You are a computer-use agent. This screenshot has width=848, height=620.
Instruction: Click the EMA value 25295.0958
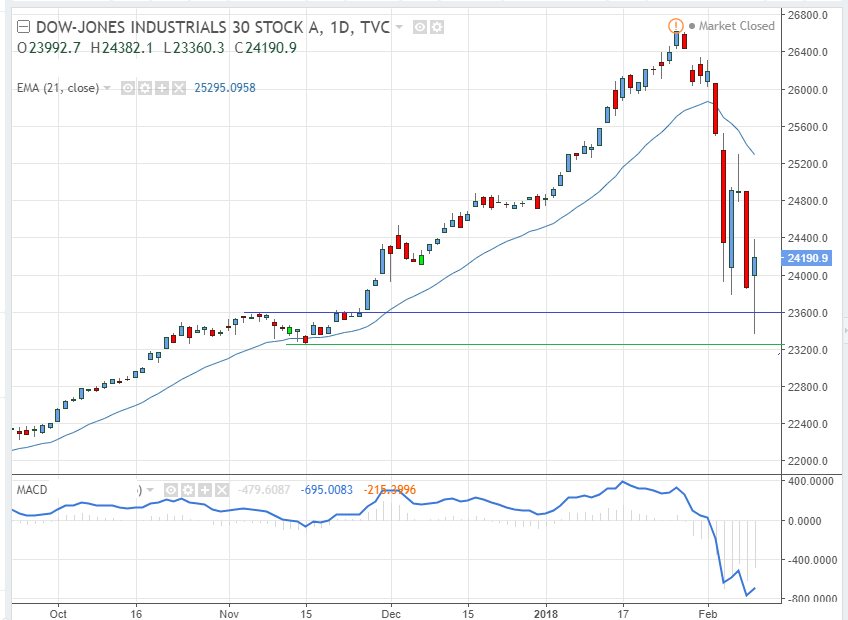225,88
